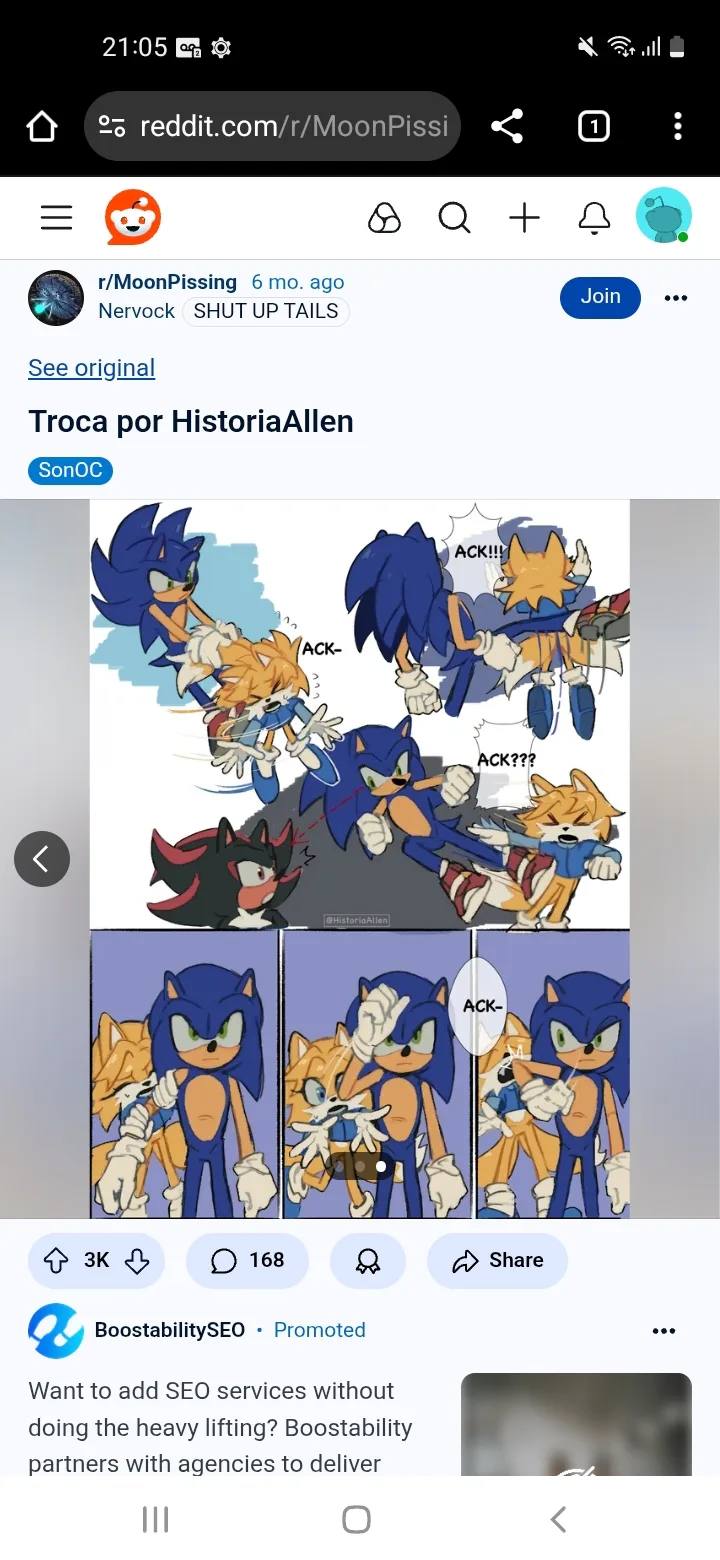Select the first gallery page indicator dot
Image resolution: width=720 pixels, height=1560 pixels.
[339, 1166]
